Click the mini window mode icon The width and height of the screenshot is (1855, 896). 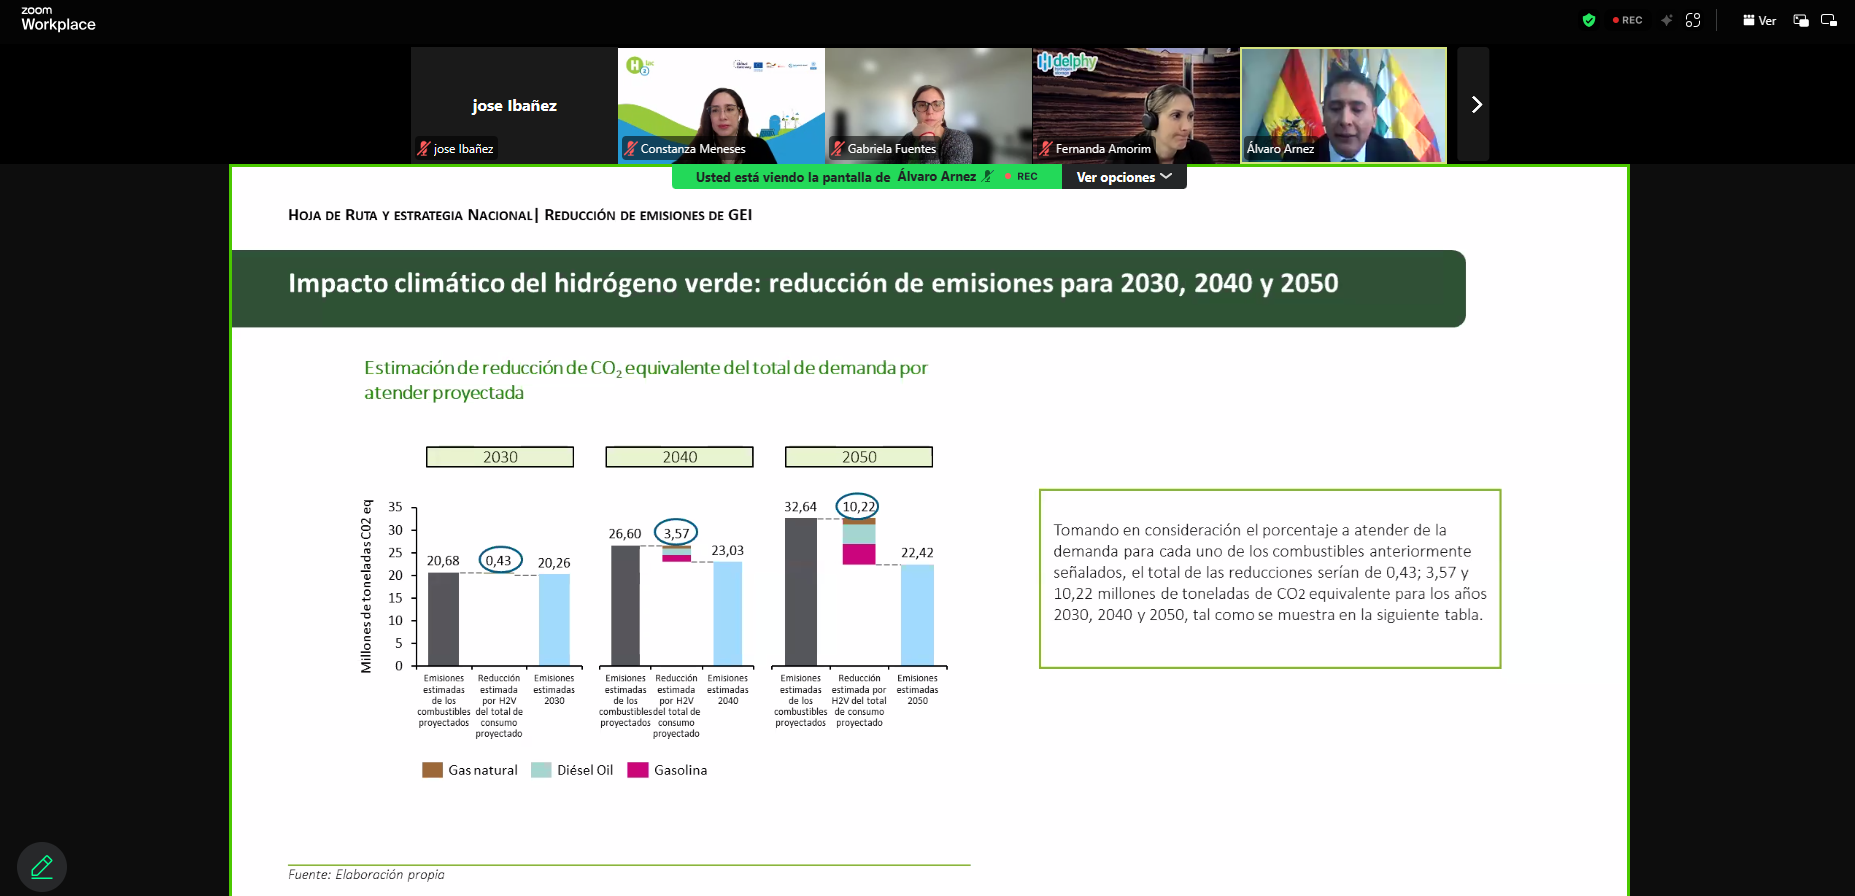1829,20
